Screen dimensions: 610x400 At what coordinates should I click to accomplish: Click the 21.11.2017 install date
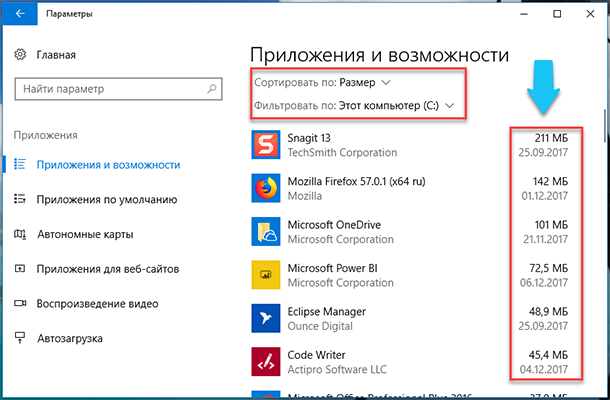tap(545, 239)
